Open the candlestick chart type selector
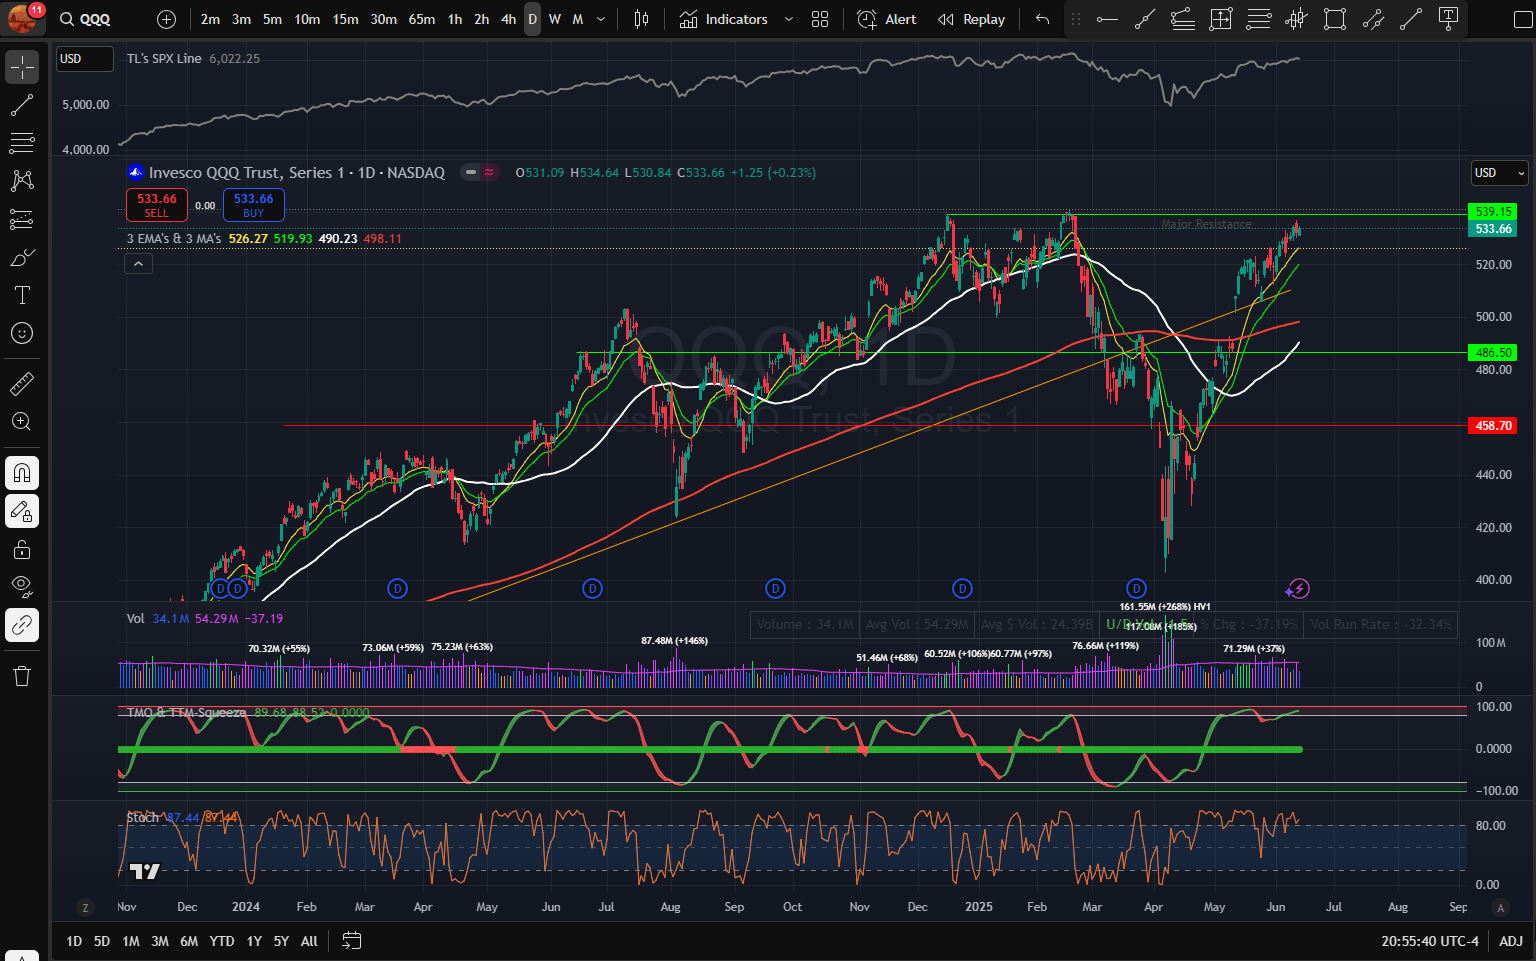 click(x=642, y=19)
